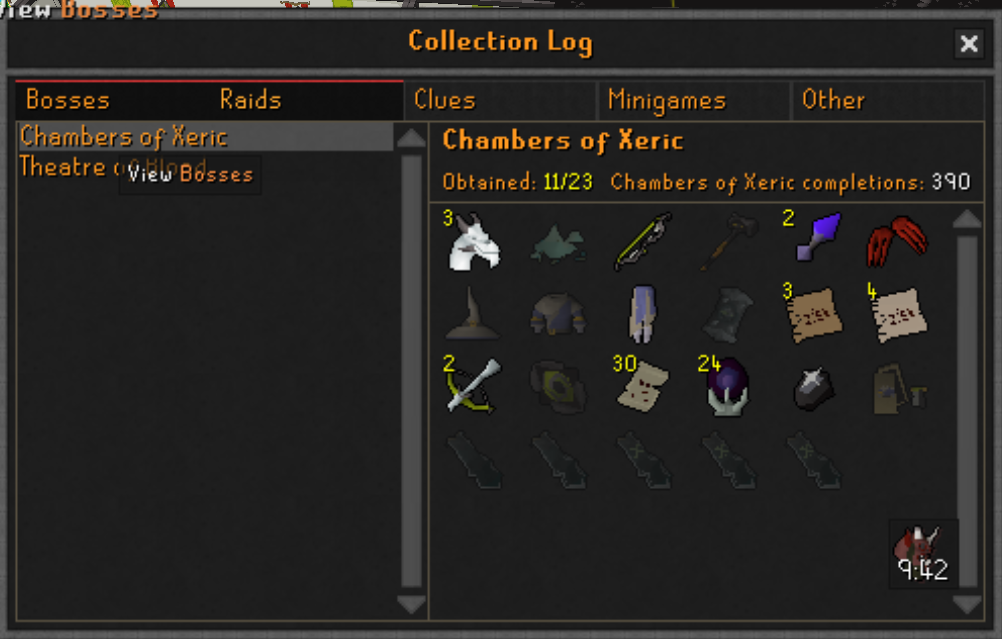Select Chambers of Xeric in the list
This screenshot has height=639, width=1002.
pyautogui.click(x=206, y=137)
